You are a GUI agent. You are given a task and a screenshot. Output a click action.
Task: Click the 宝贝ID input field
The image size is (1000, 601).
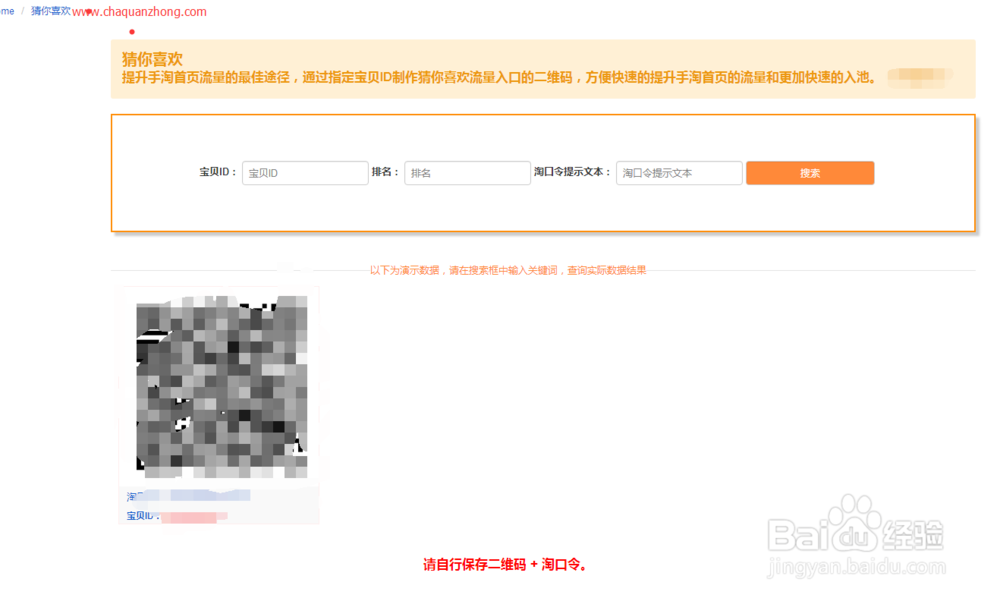[x=305, y=173]
